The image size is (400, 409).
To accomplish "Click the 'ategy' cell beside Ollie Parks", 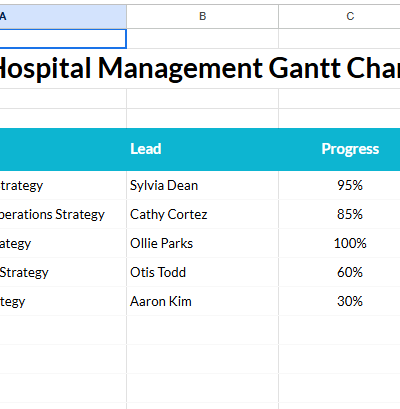I will pyautogui.click(x=63, y=243).
